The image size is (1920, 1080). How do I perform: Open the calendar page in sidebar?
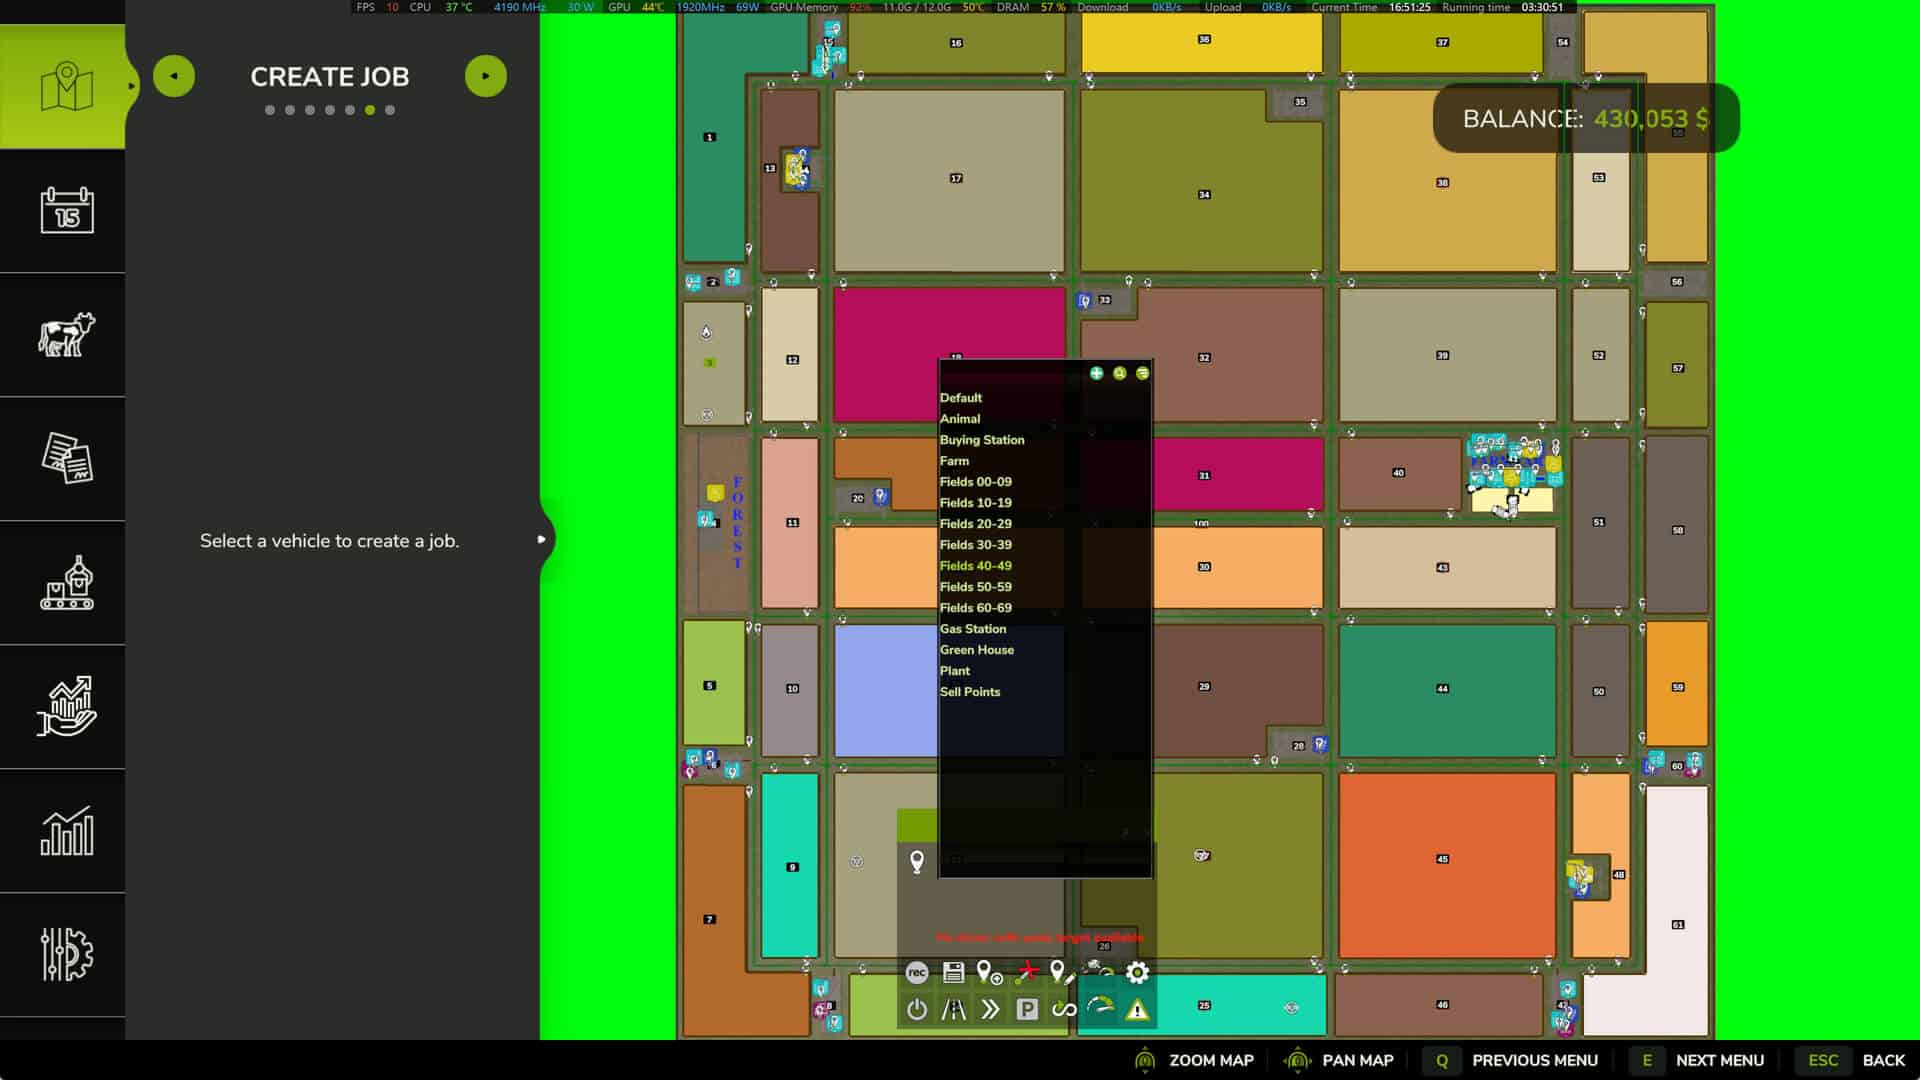point(66,211)
